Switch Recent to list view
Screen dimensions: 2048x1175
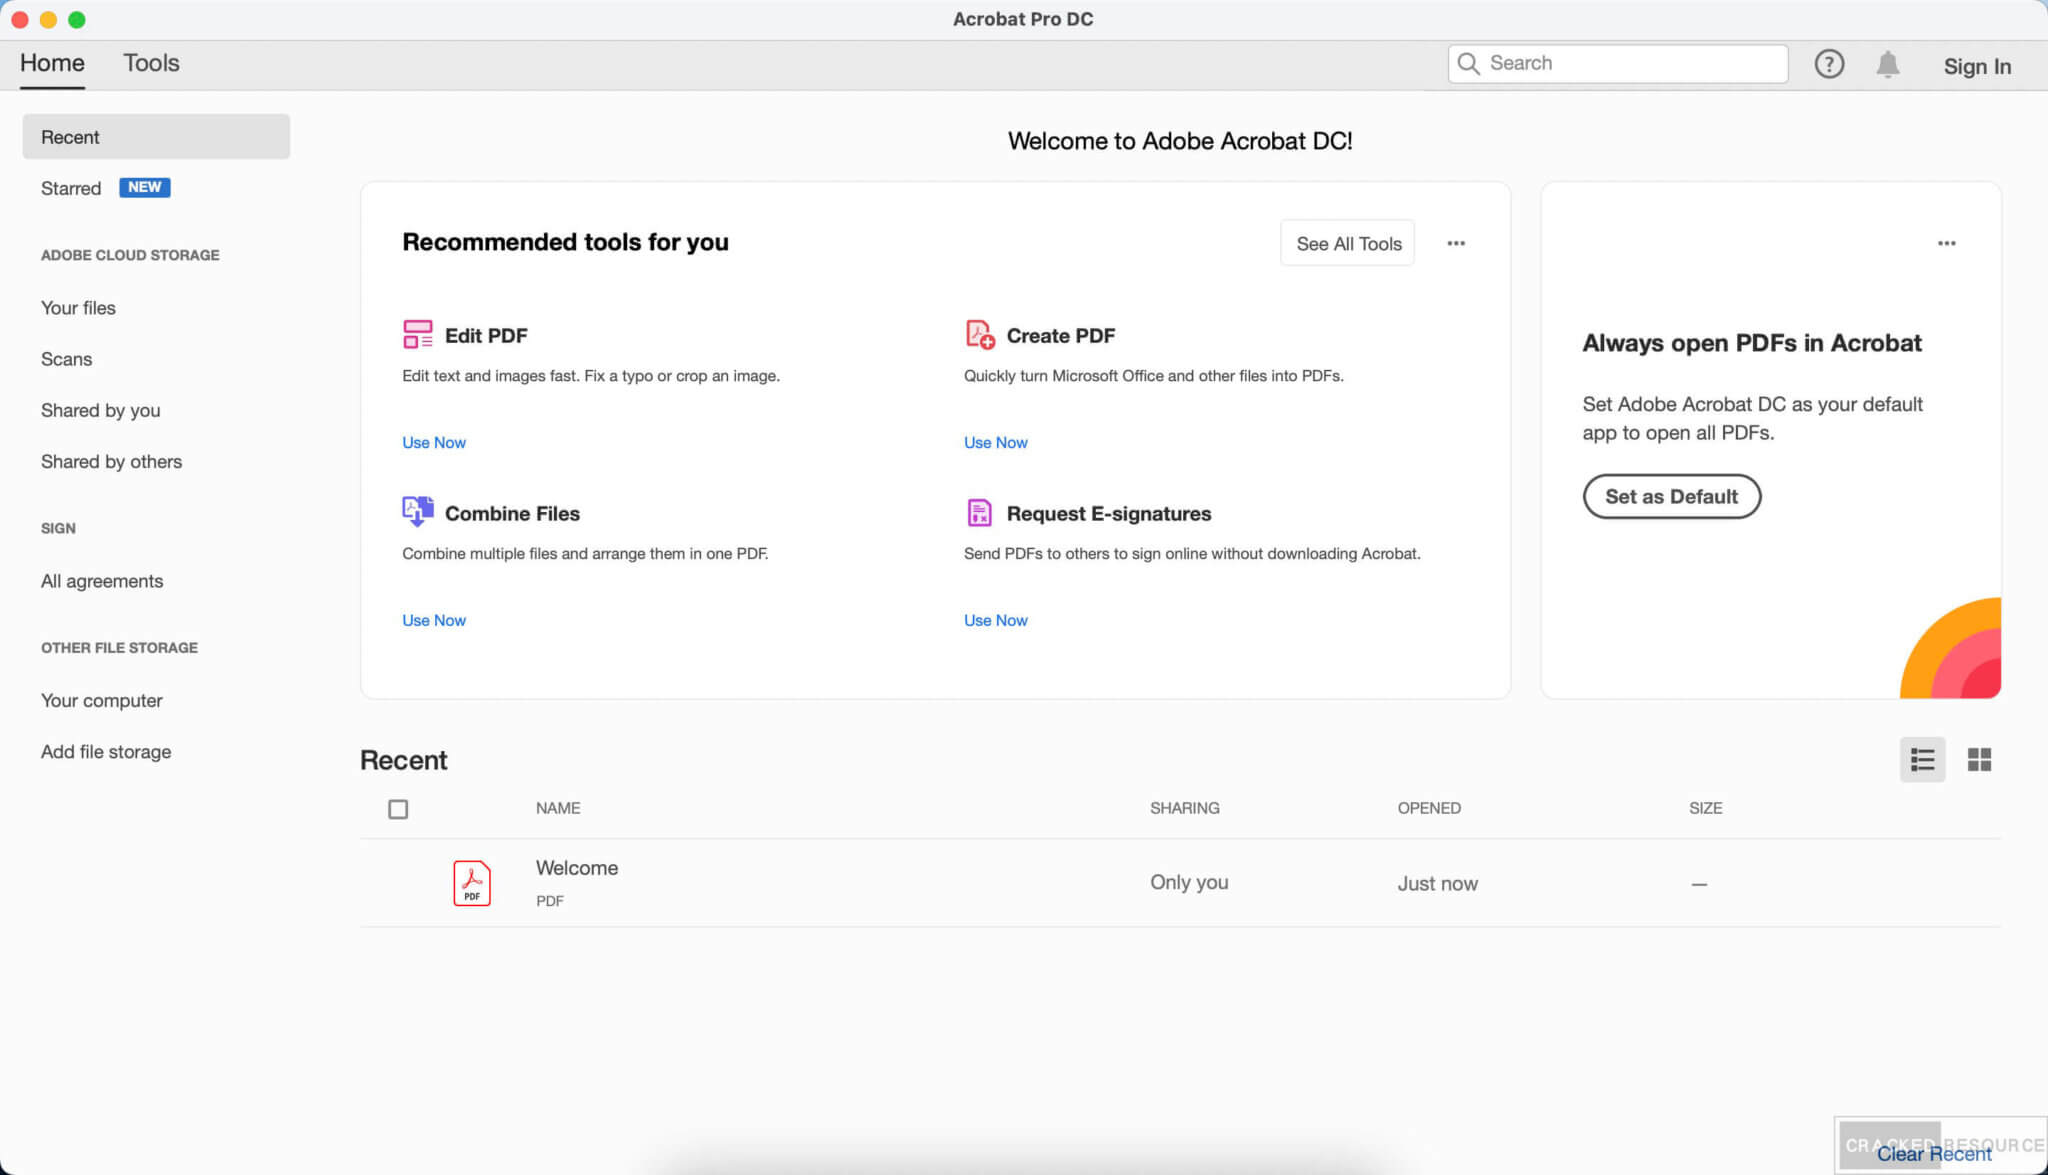tap(1922, 760)
